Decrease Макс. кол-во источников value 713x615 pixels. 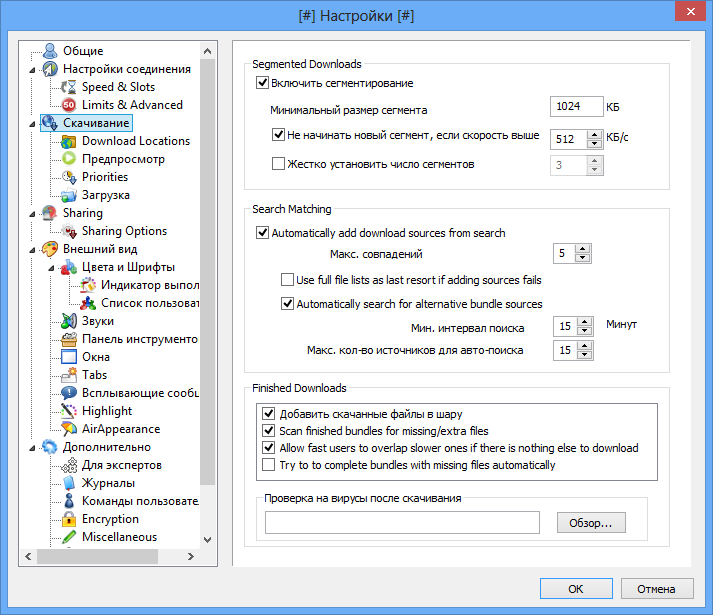point(584,355)
